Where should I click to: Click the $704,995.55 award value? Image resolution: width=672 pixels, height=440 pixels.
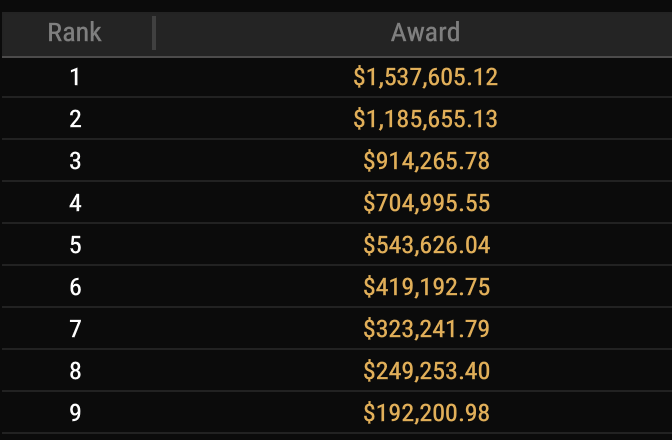pyautogui.click(x=426, y=203)
